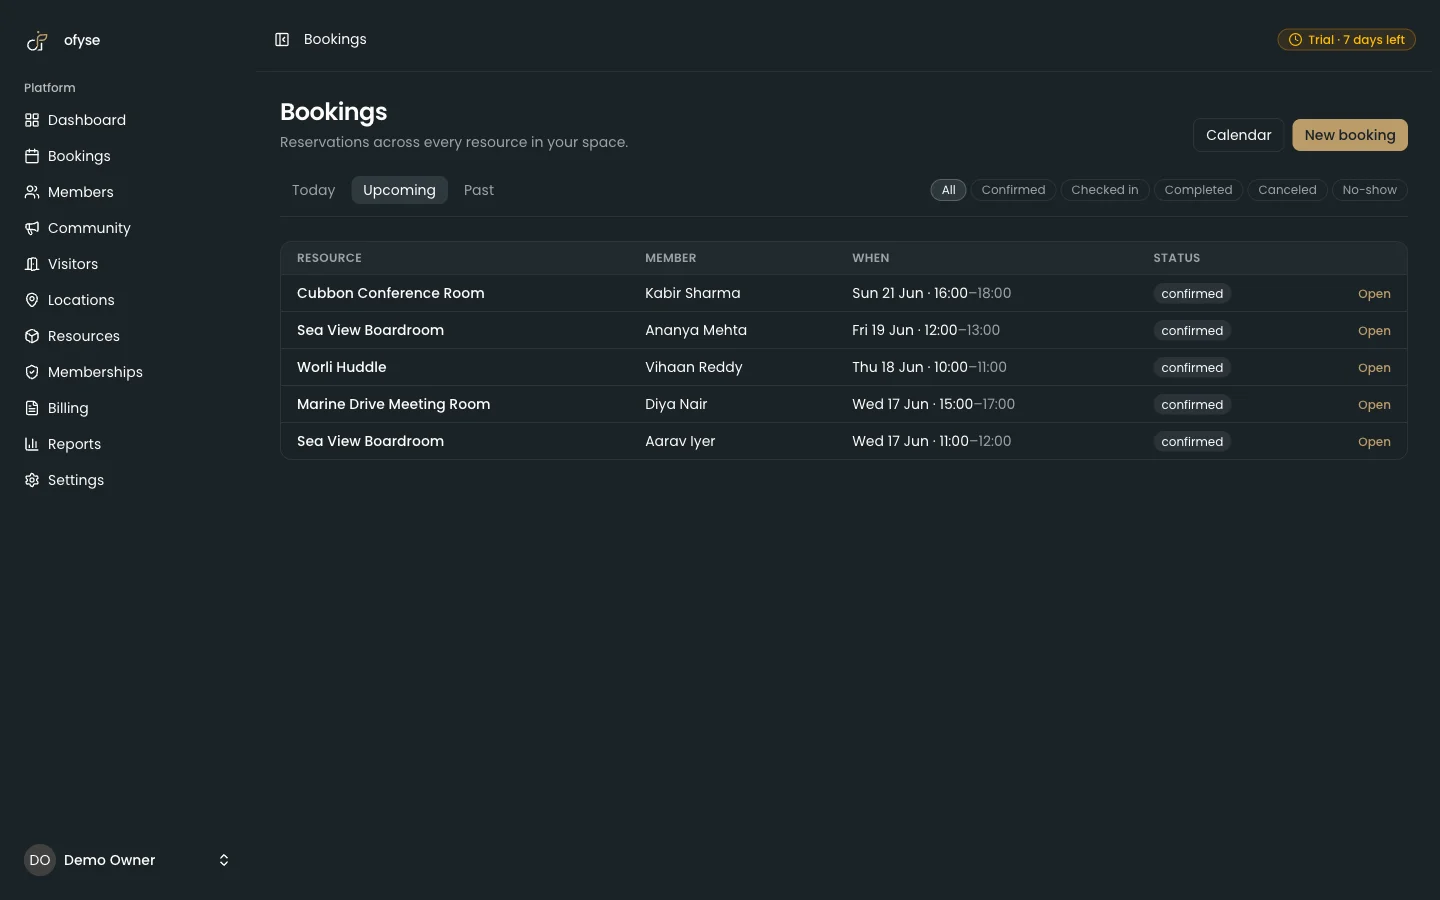Filter bookings by Checked in

(1105, 190)
